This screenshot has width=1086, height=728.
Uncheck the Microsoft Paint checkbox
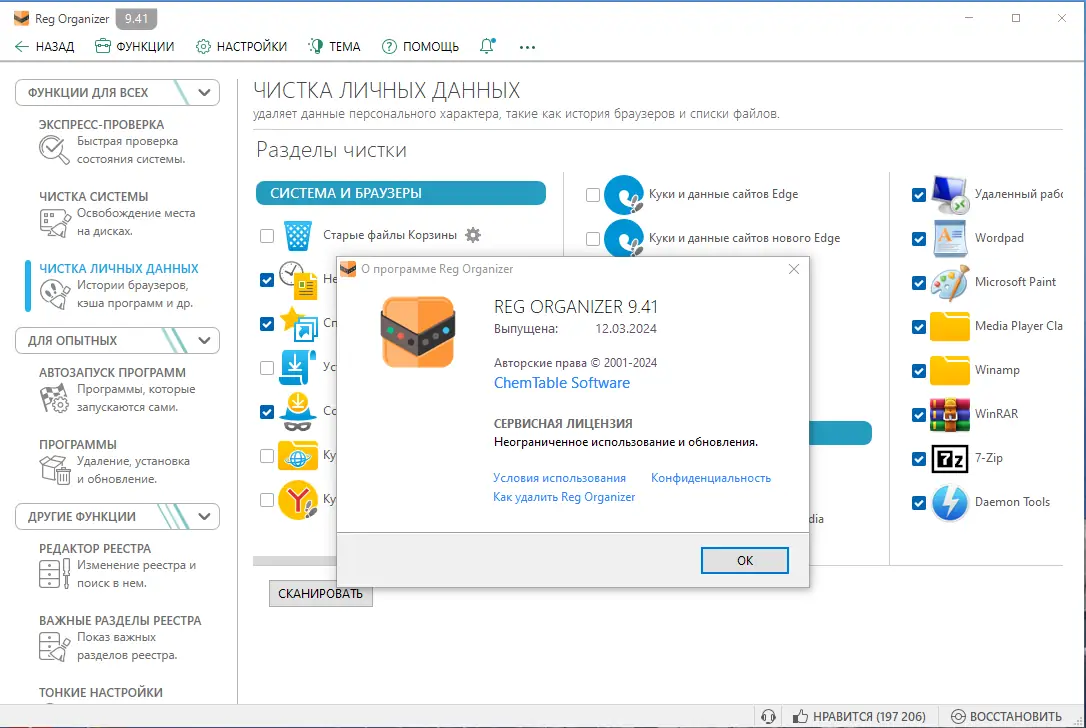[919, 283]
